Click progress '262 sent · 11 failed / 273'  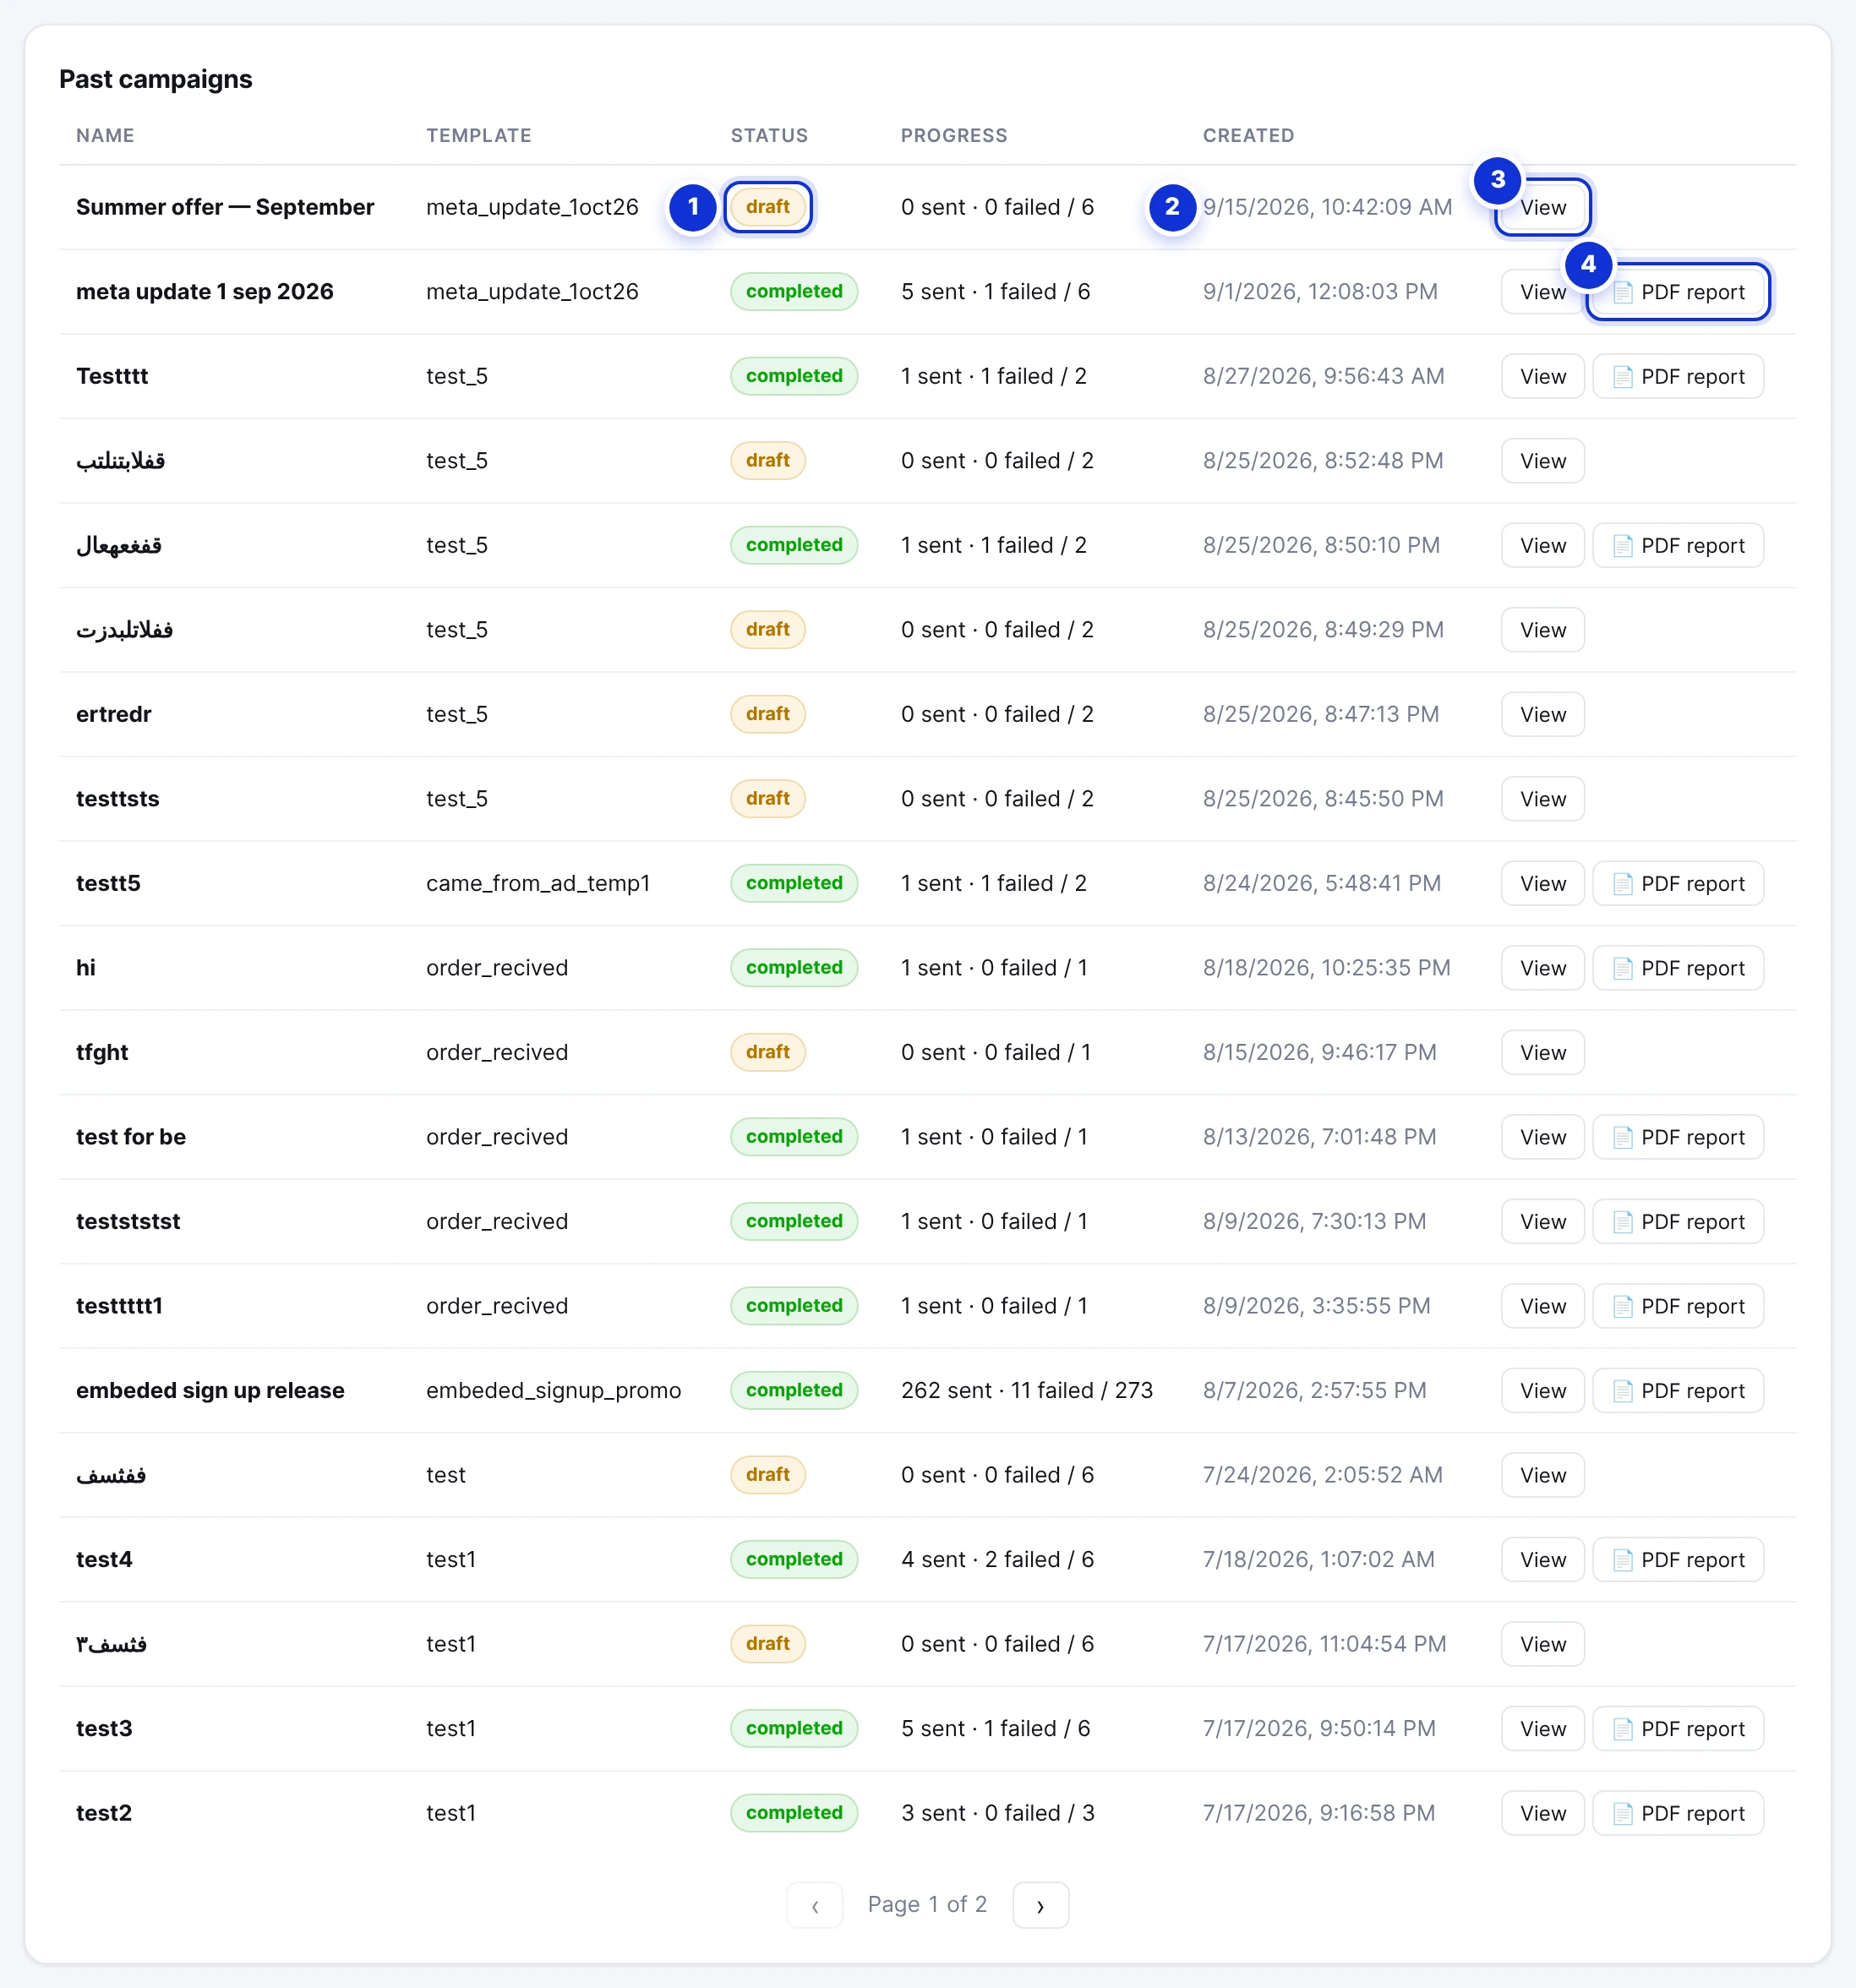tap(1027, 1390)
